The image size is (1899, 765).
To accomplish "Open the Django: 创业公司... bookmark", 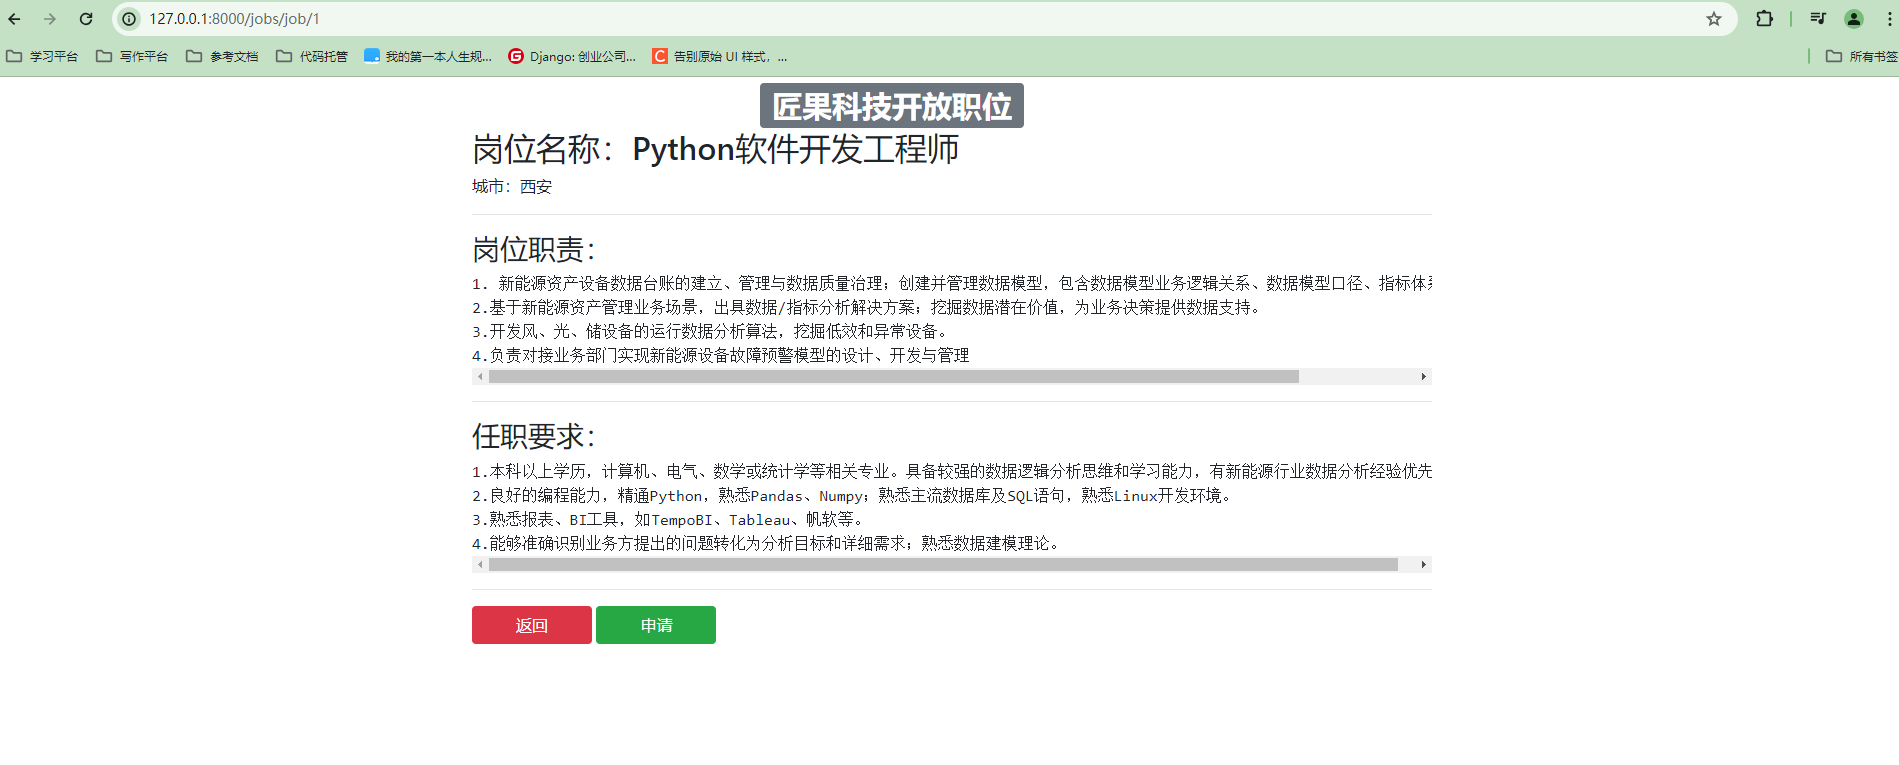I will pyautogui.click(x=572, y=57).
